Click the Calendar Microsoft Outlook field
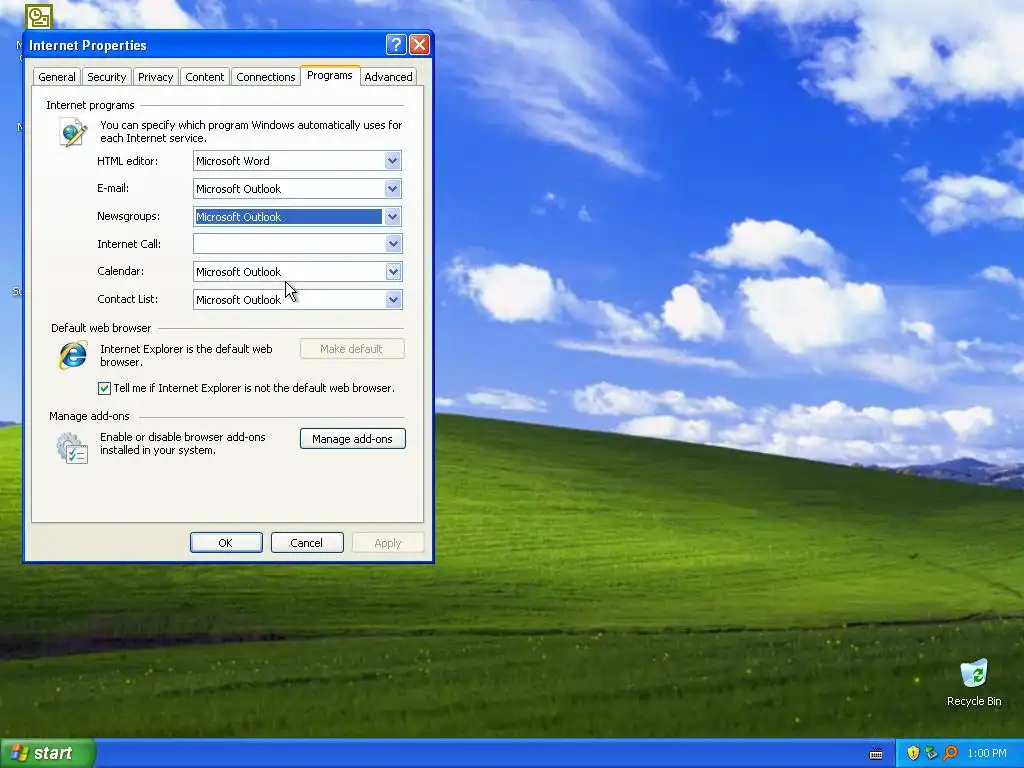This screenshot has height=768, width=1024. pyautogui.click(x=297, y=272)
